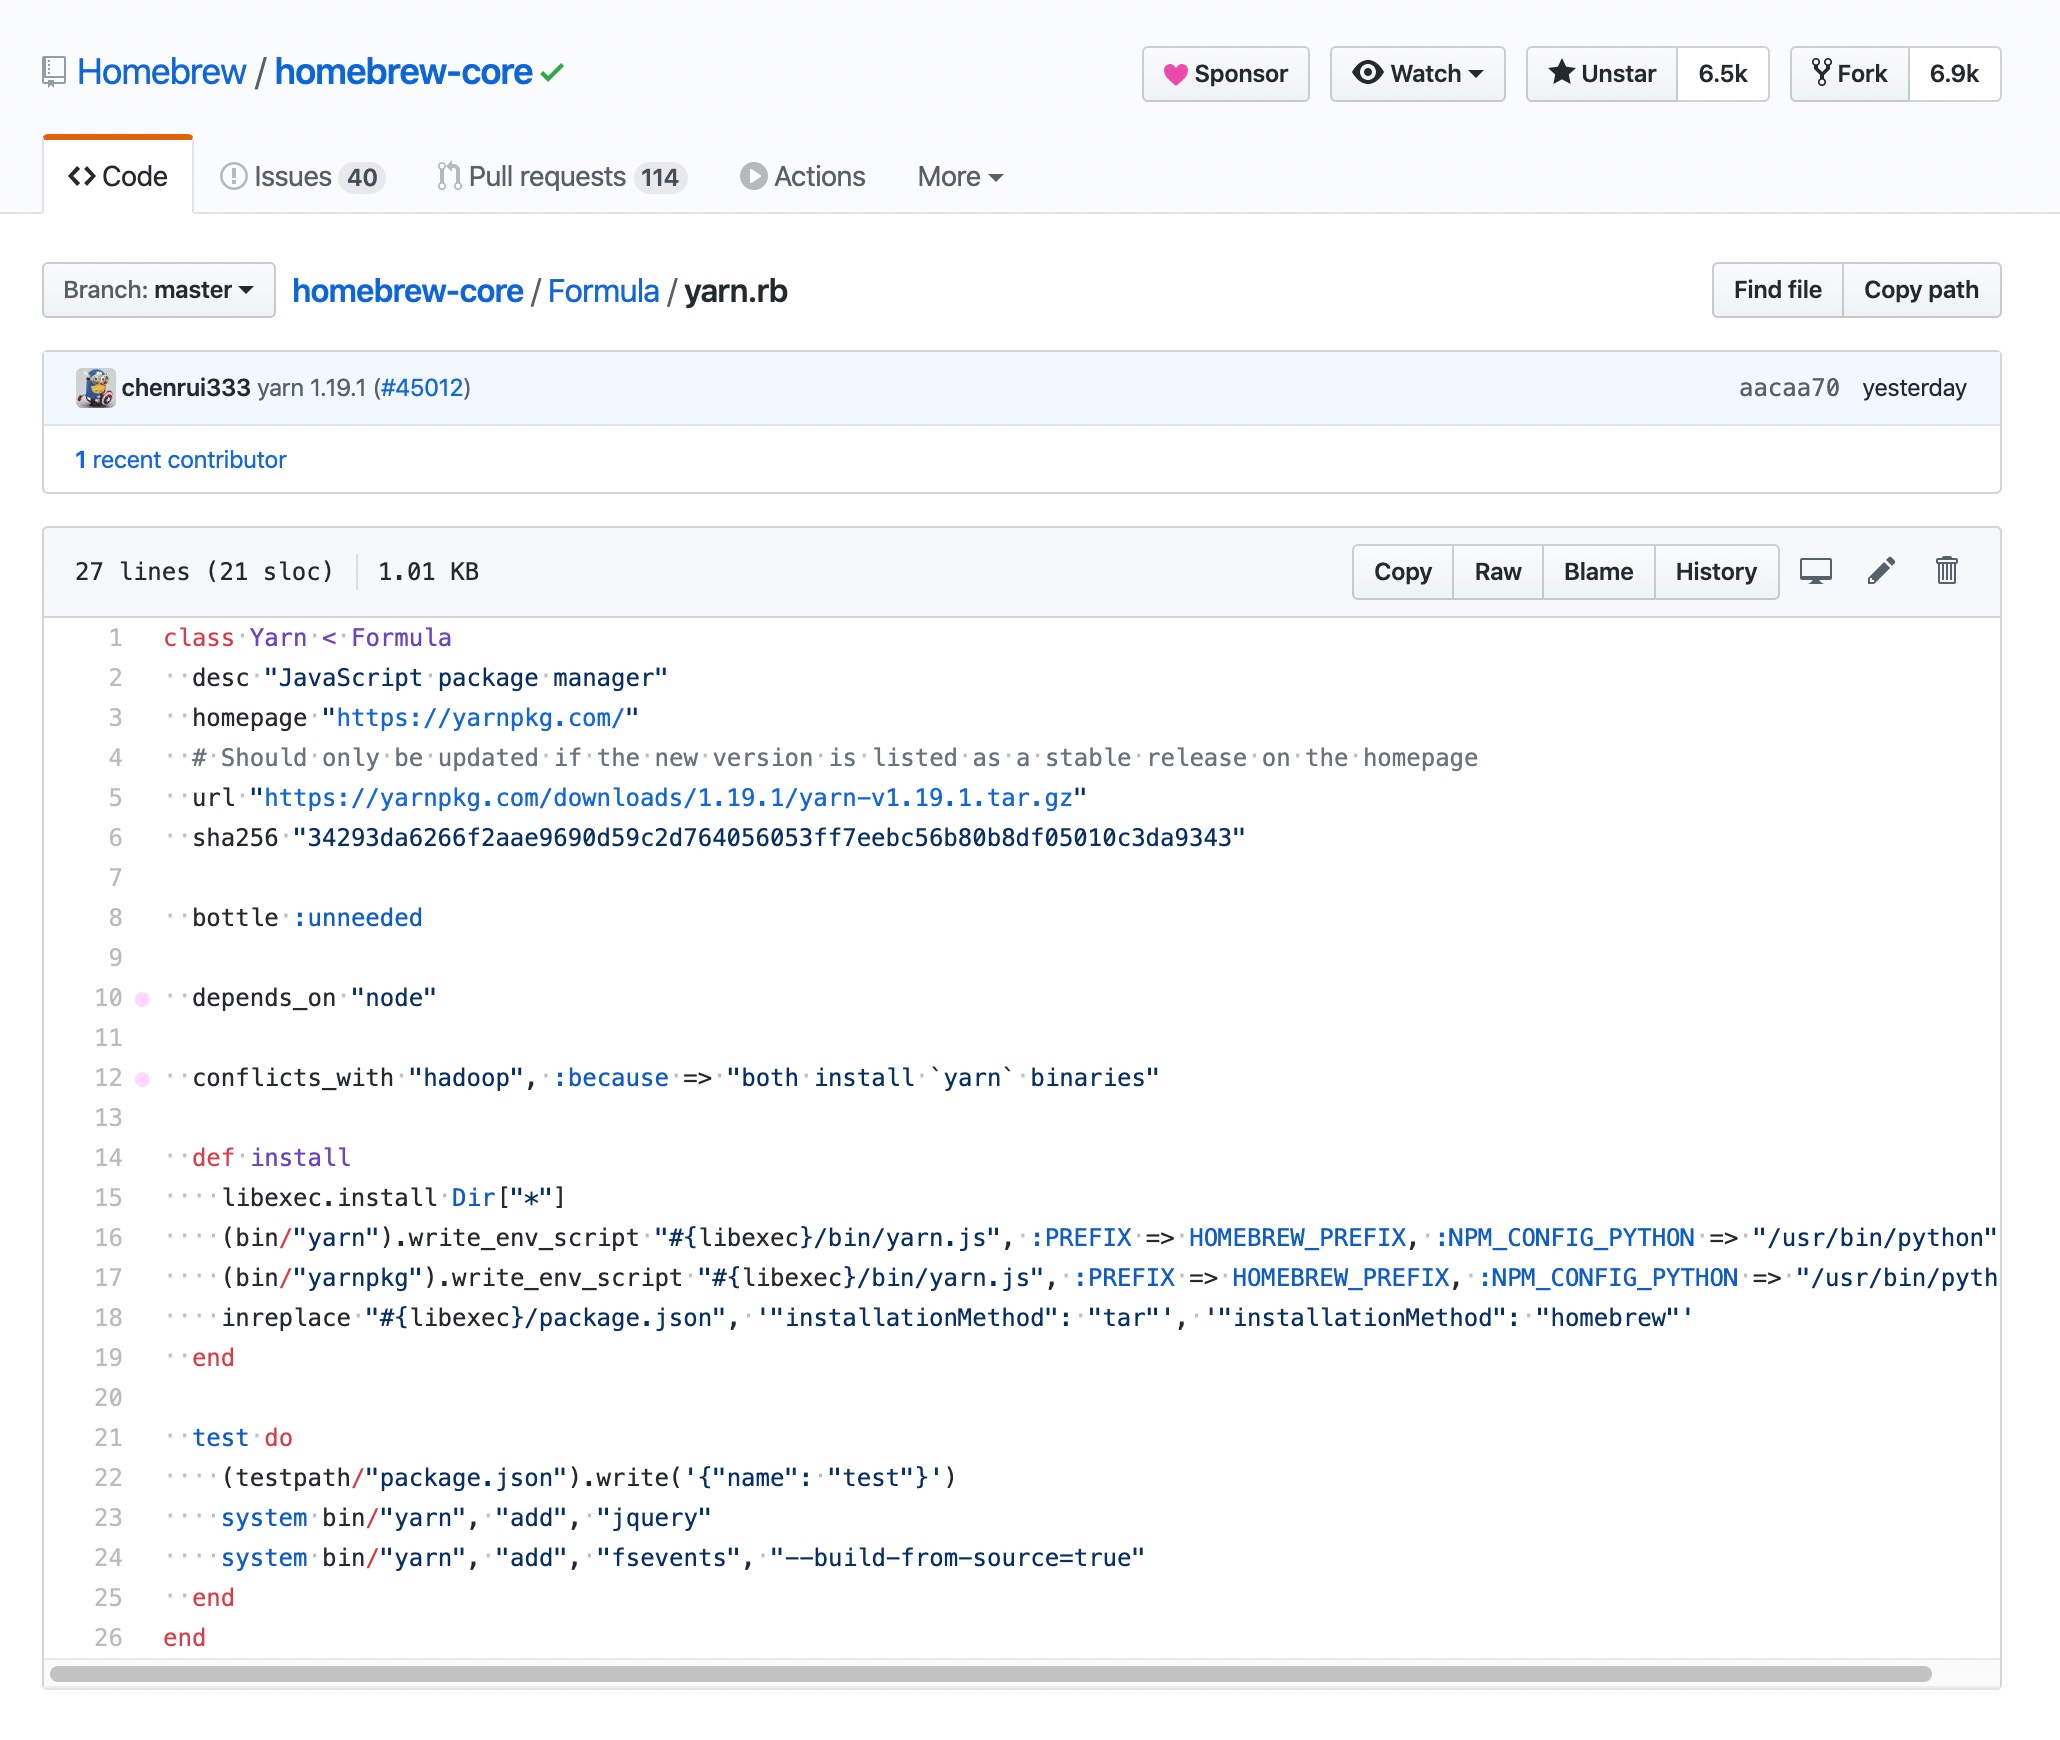Edit this file with pencil icon
This screenshot has width=2060, height=1740.
coord(1881,571)
